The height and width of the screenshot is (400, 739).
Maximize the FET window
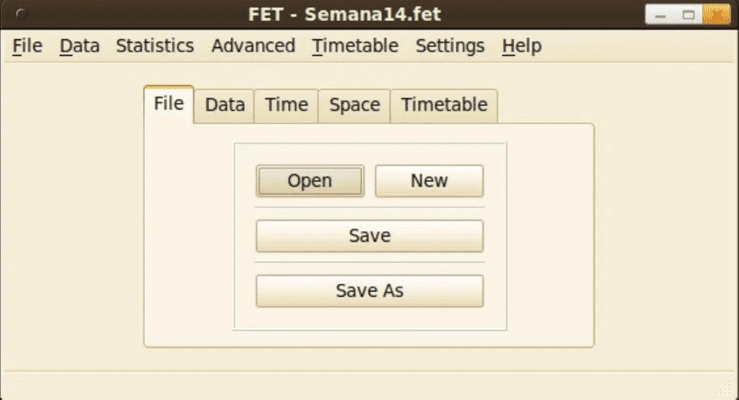688,15
